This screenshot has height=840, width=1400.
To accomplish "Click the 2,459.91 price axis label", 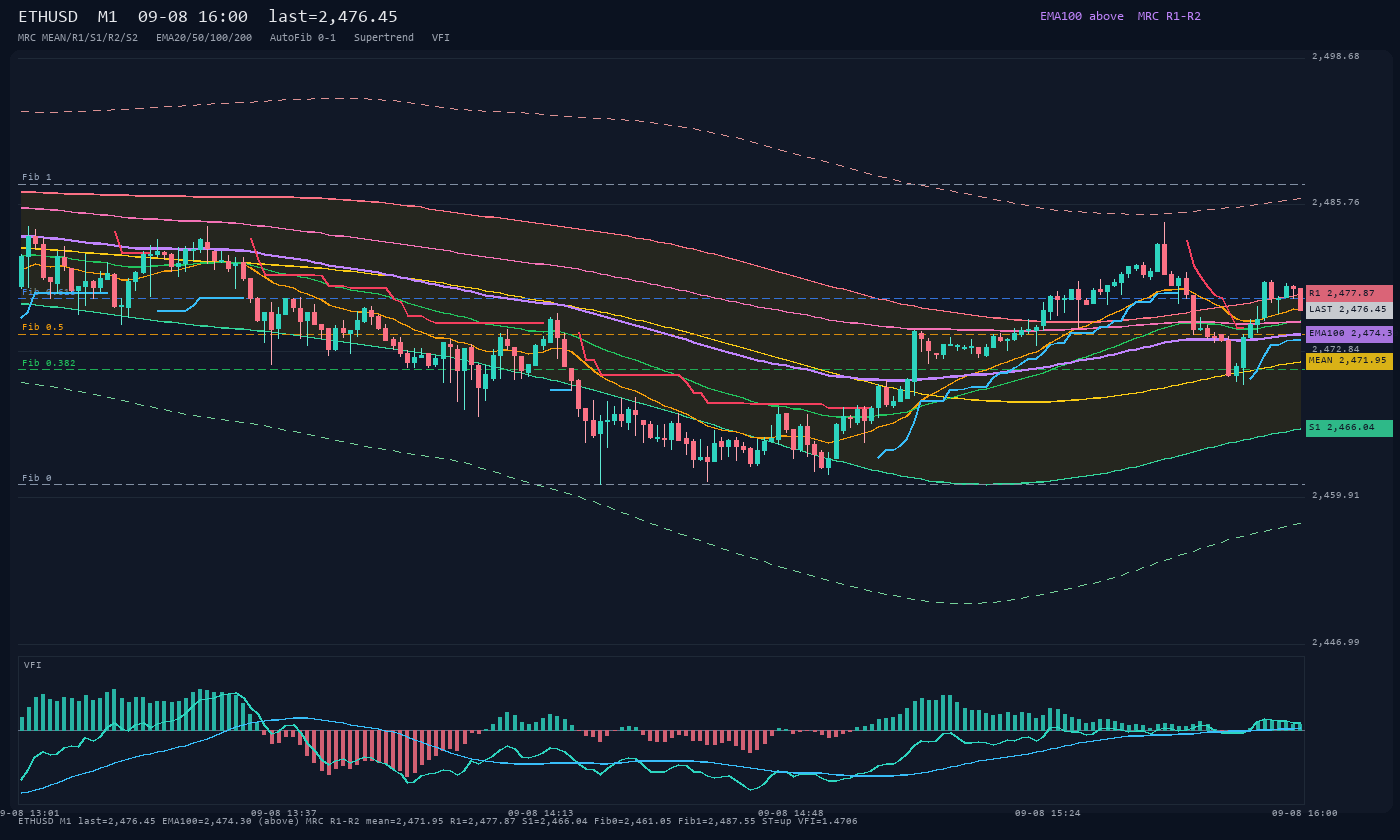I will click(x=1336, y=495).
